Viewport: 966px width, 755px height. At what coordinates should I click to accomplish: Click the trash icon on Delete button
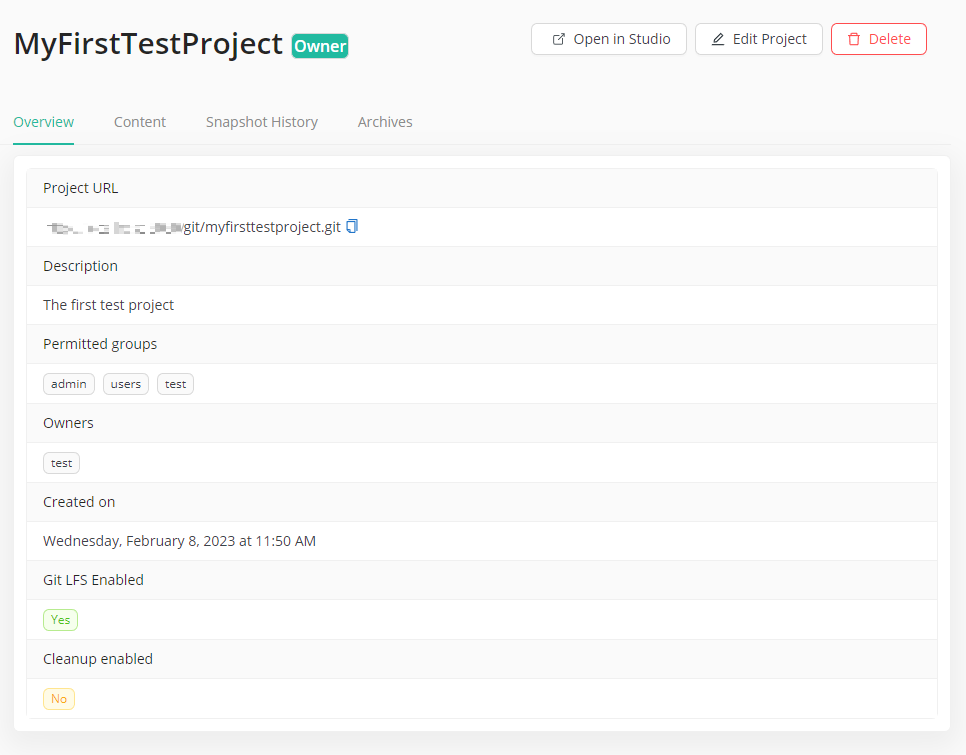click(853, 39)
